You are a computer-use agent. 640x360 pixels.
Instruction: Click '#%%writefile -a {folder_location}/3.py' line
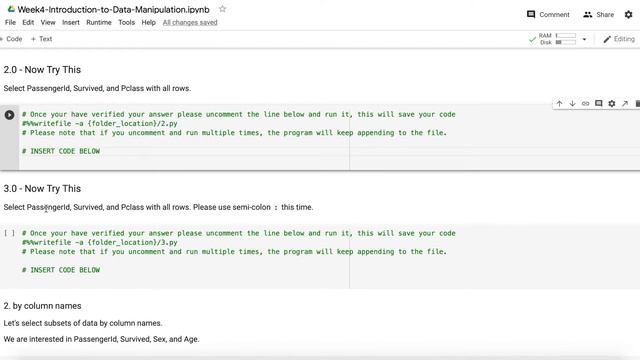pos(100,242)
